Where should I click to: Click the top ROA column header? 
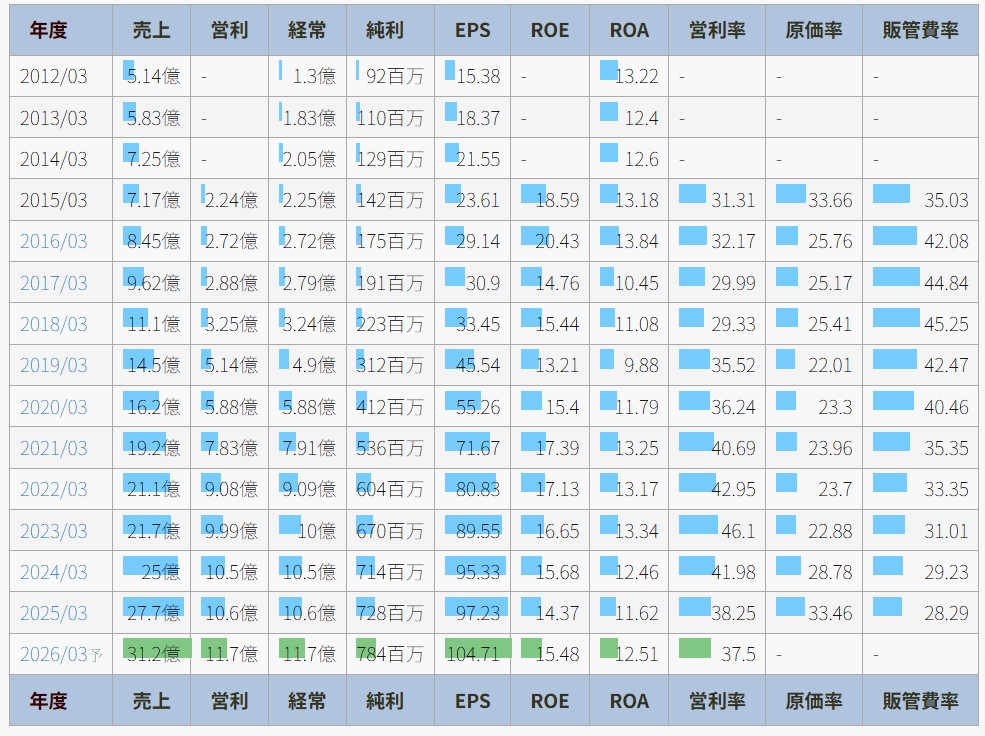pos(629,30)
